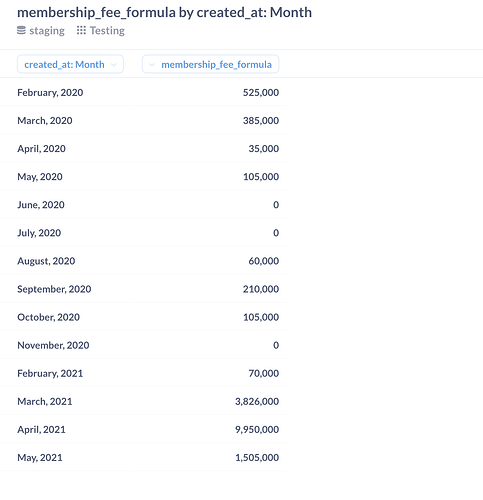Select the February, 2020 date cell
The image size is (483, 500).
pos(50,93)
